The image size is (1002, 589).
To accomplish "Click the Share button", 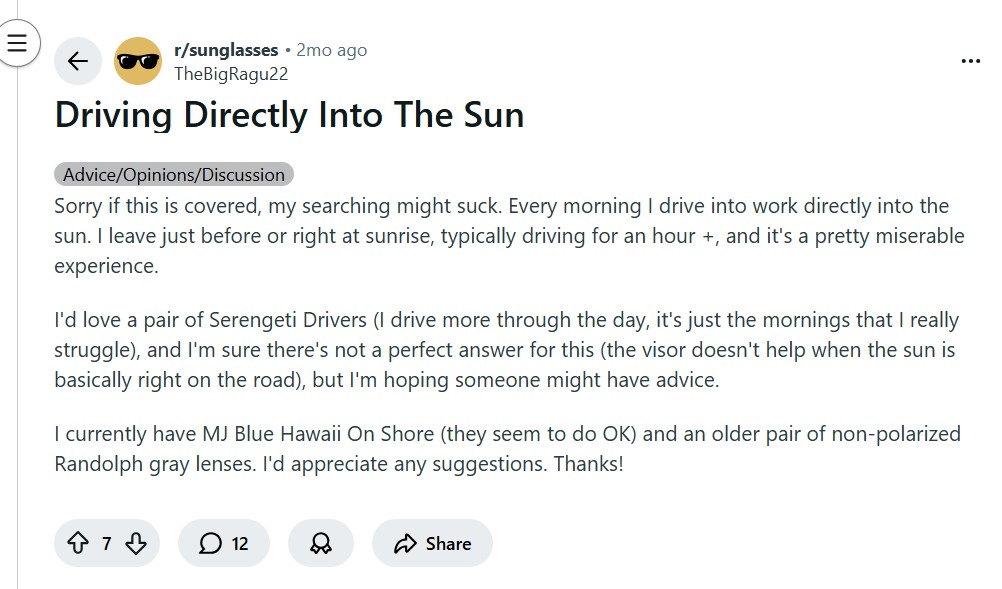I will (x=432, y=543).
